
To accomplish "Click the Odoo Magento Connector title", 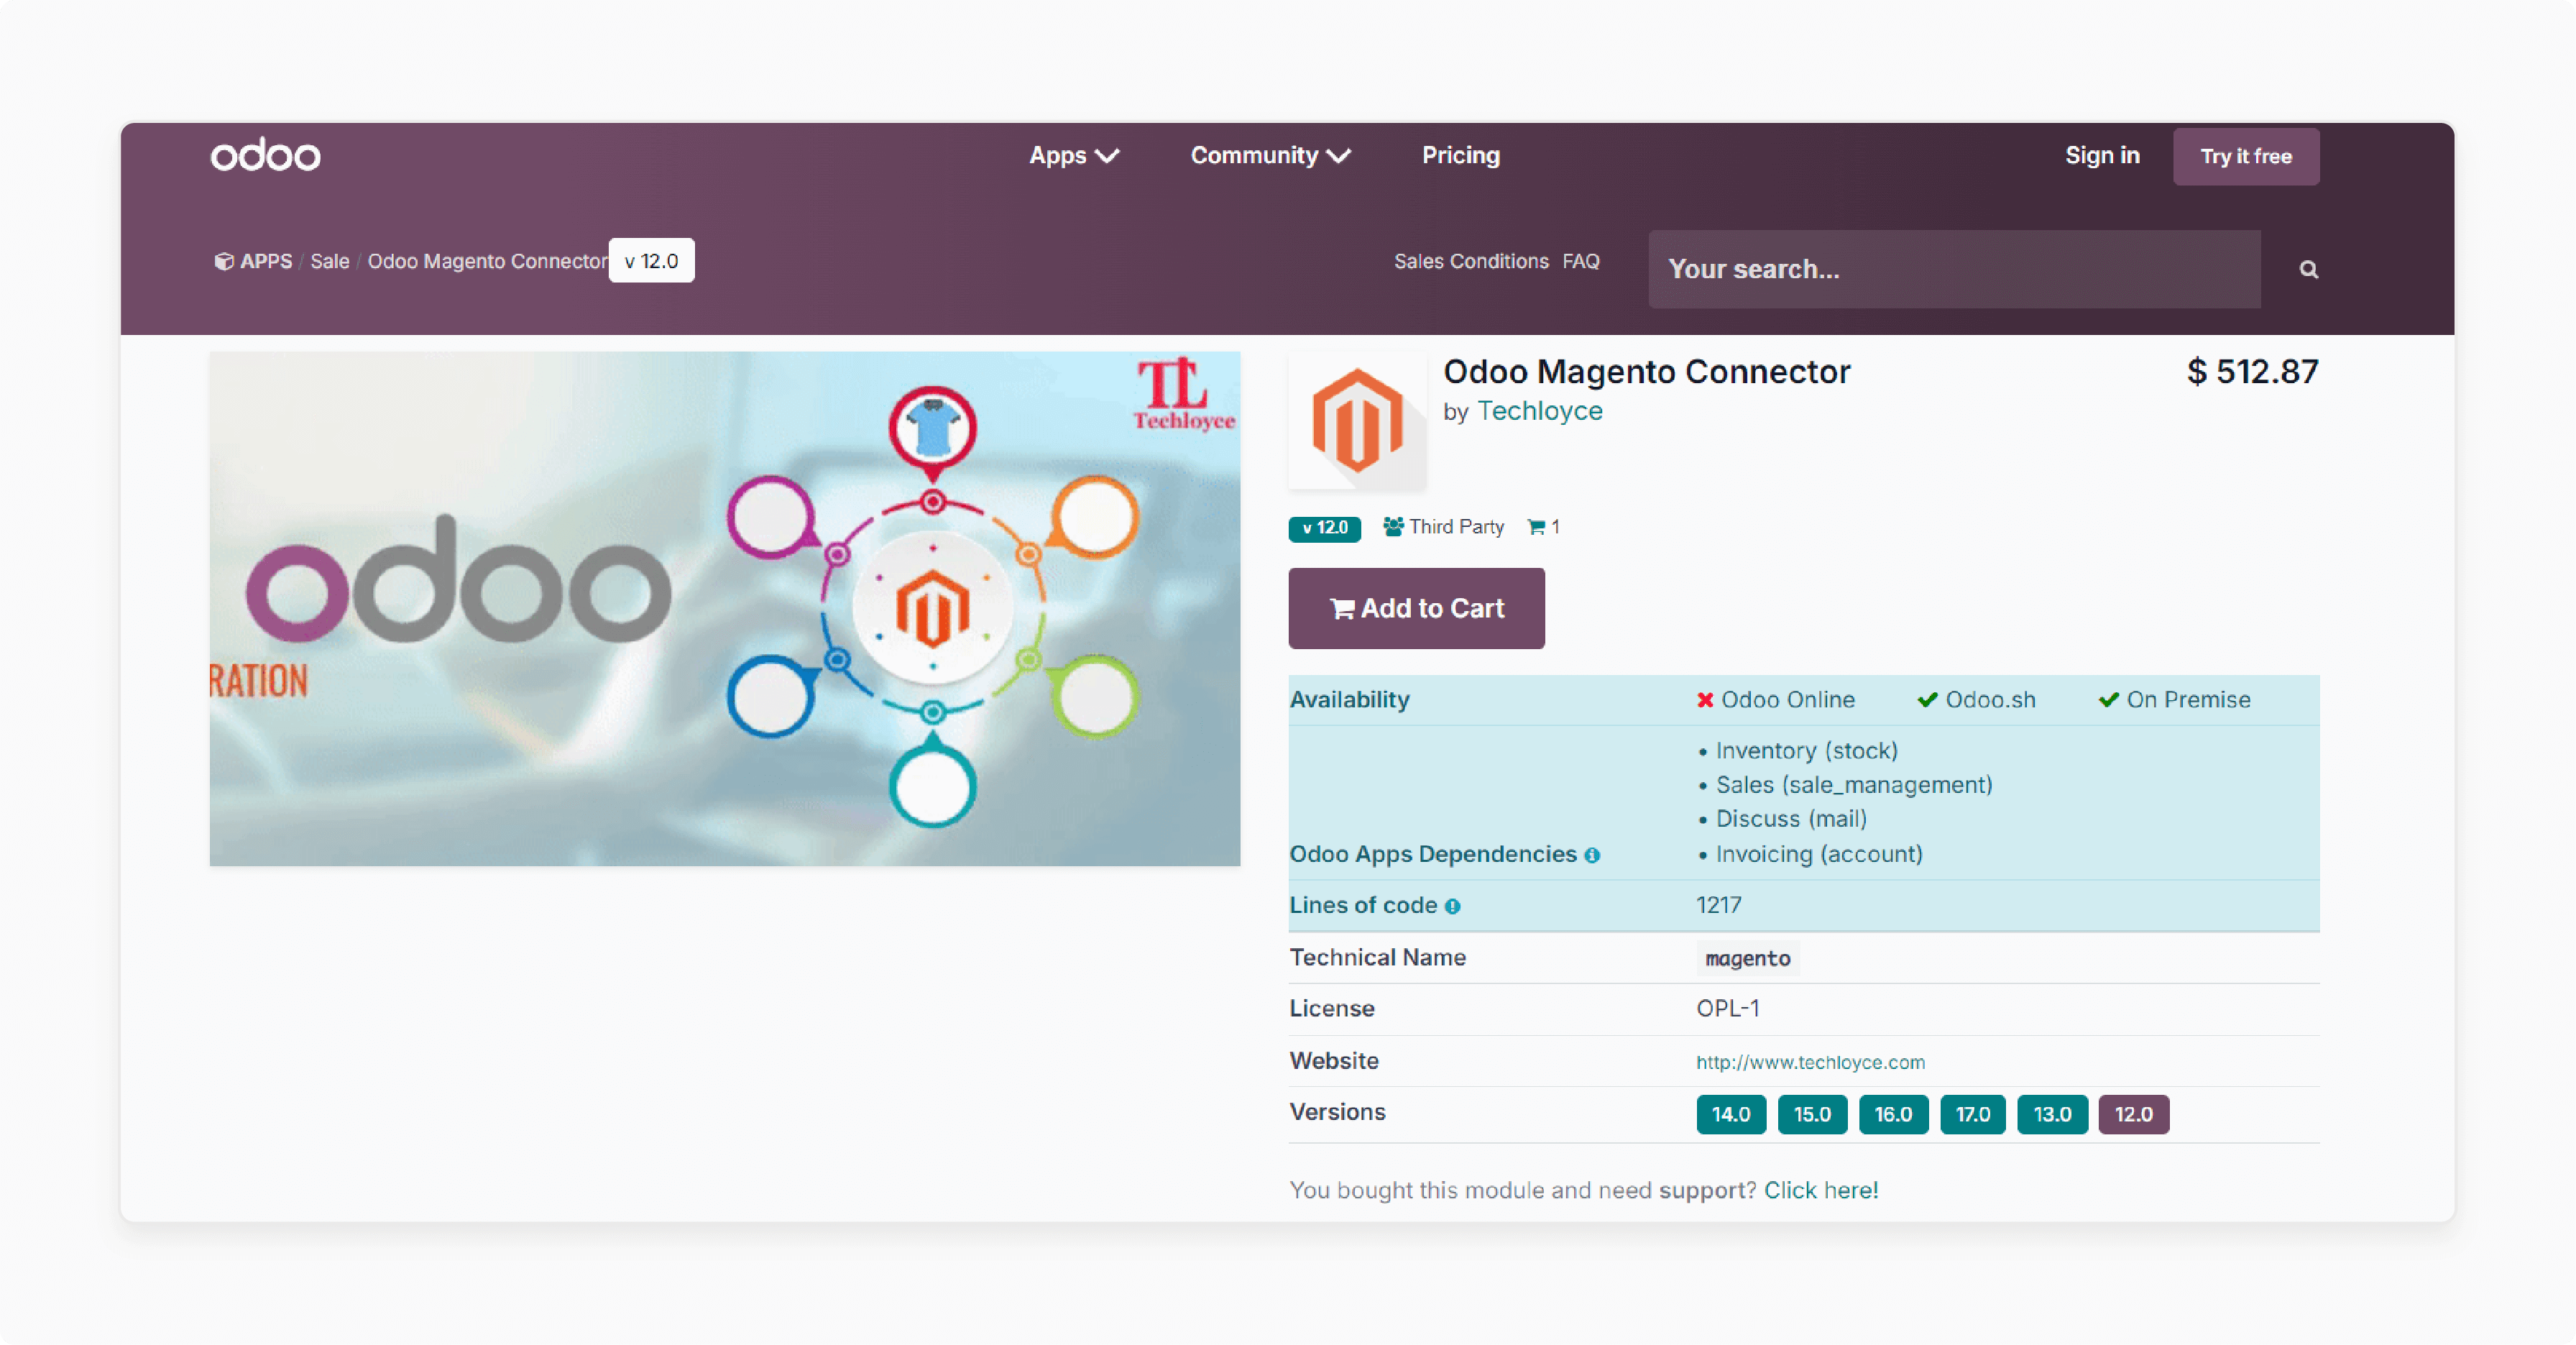I will tap(1646, 371).
